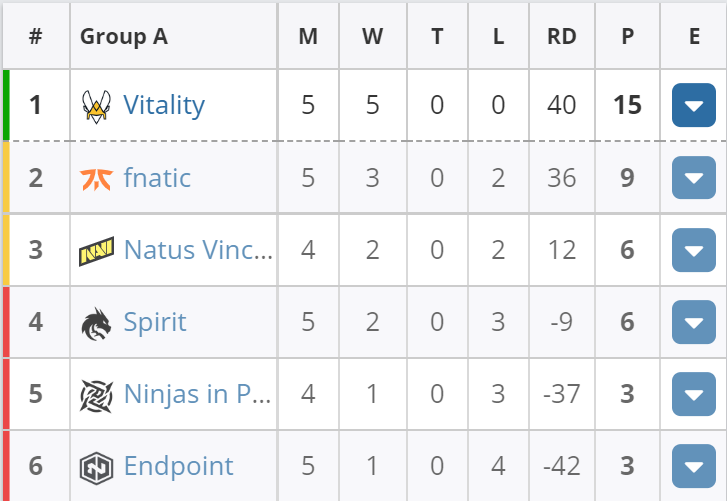Click the Spirit dragon logo icon
Viewport: 727px width, 501px height.
point(96,323)
